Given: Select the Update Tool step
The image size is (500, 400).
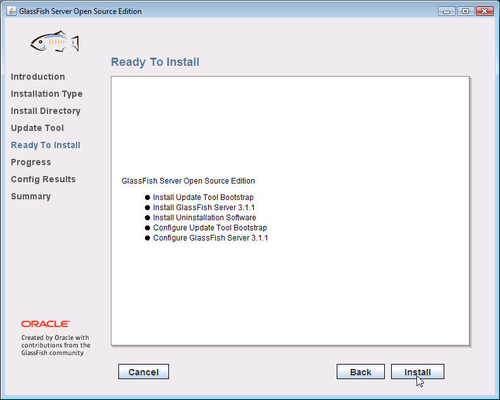Looking at the screenshot, I should tap(37, 128).
